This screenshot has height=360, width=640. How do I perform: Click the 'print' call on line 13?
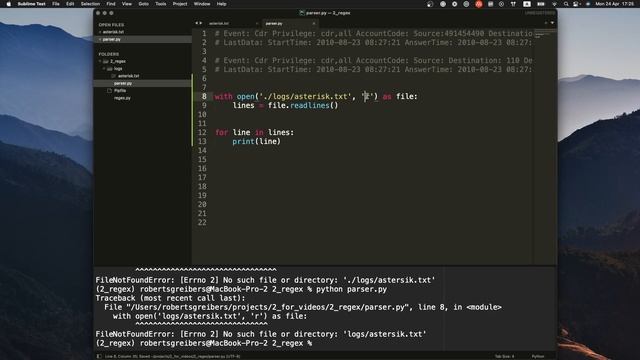pos(243,142)
